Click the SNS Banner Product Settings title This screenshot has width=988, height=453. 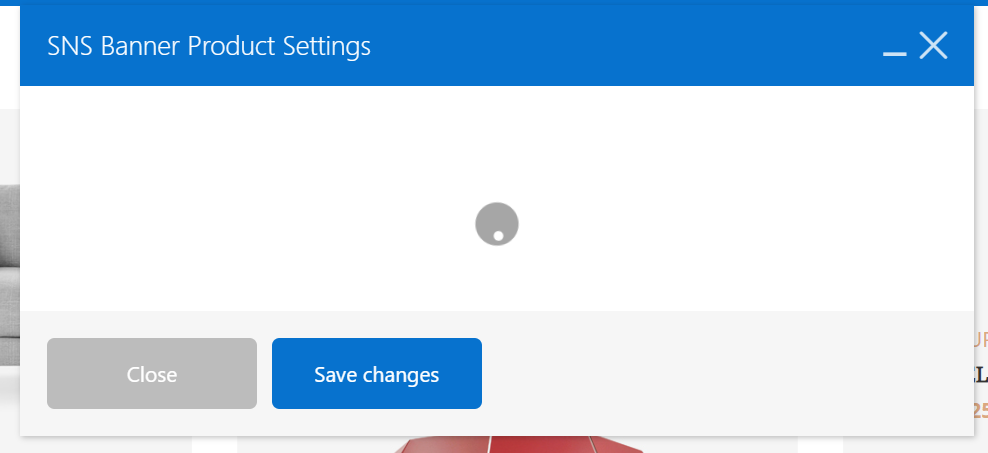pyautogui.click(x=209, y=46)
